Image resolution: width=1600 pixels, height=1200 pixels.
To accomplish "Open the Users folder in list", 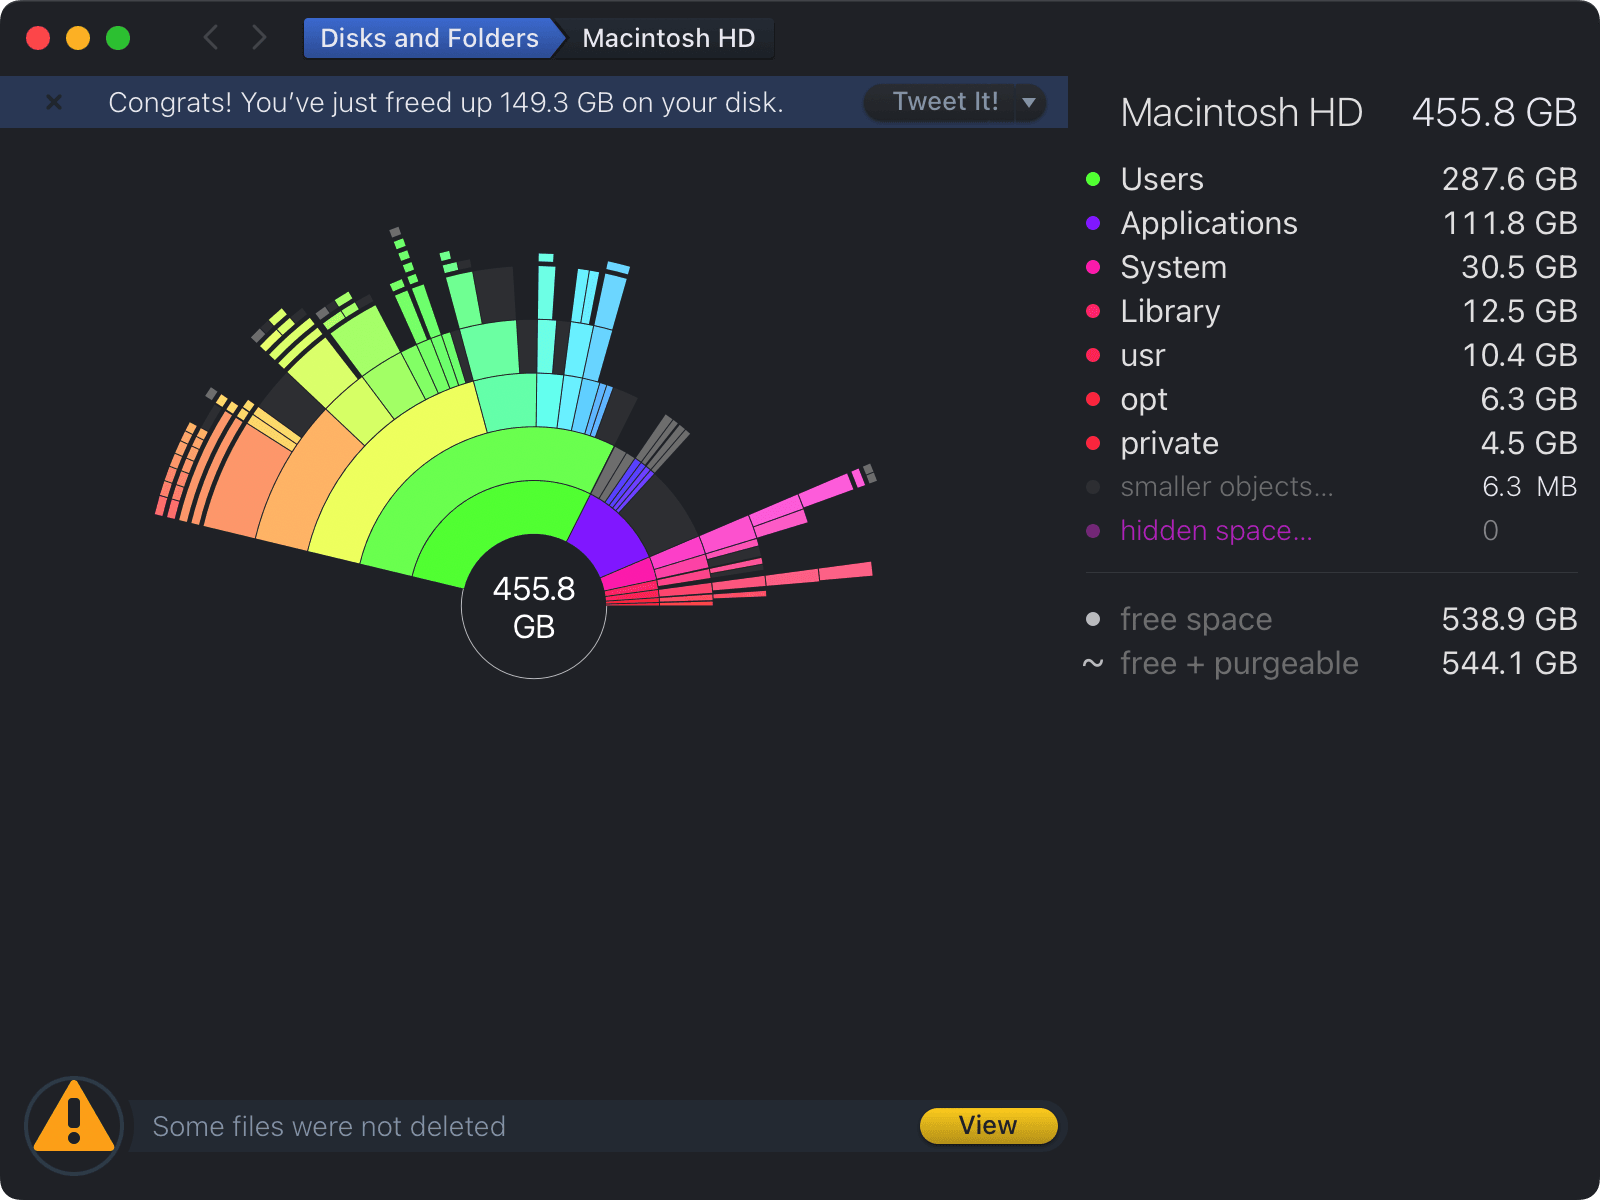I will 1162,179.
